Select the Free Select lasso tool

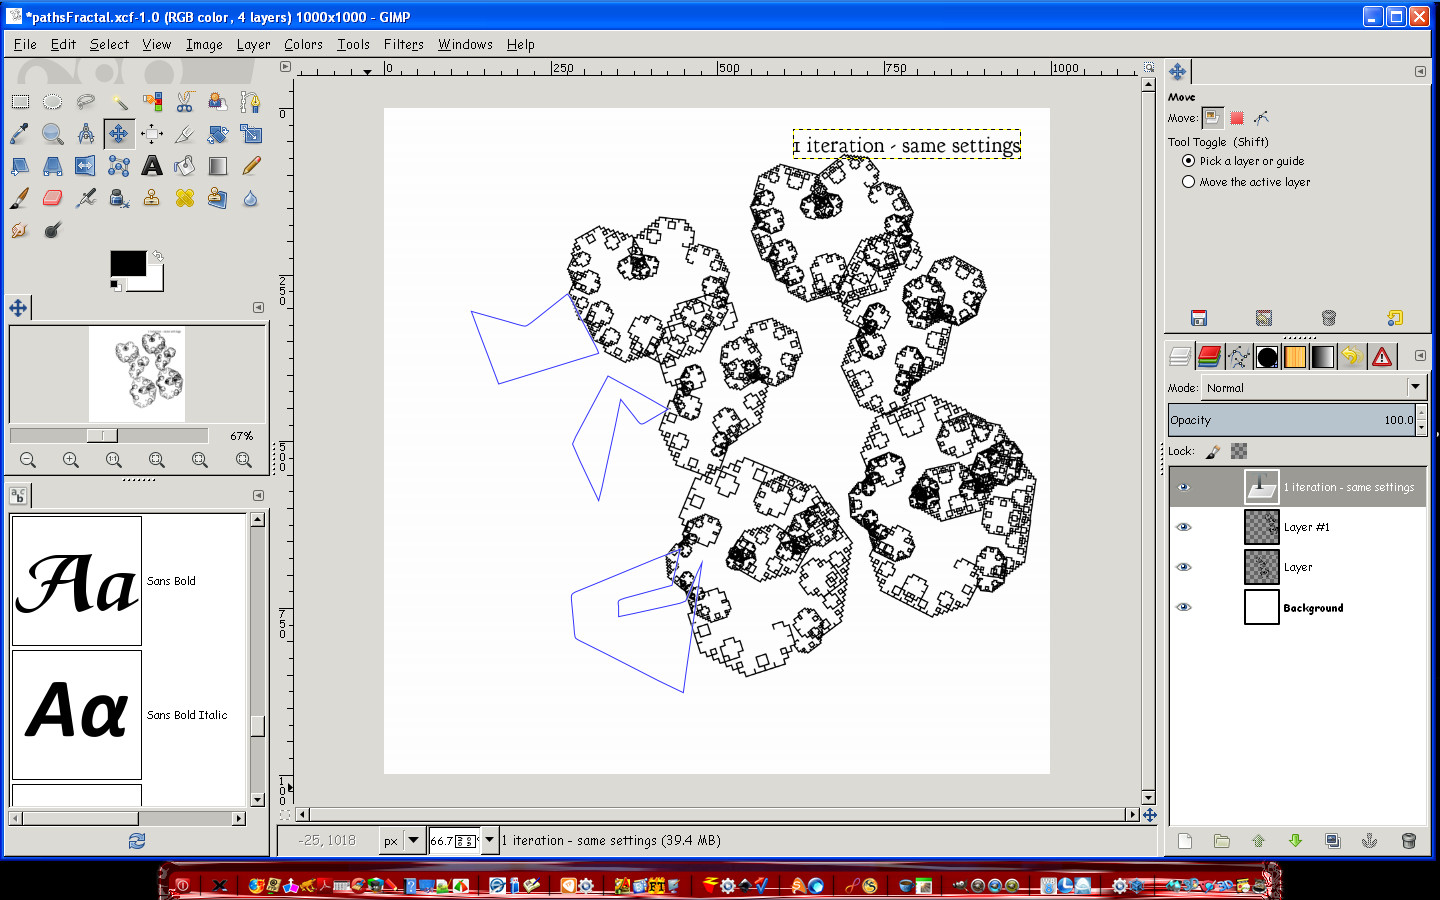click(86, 101)
